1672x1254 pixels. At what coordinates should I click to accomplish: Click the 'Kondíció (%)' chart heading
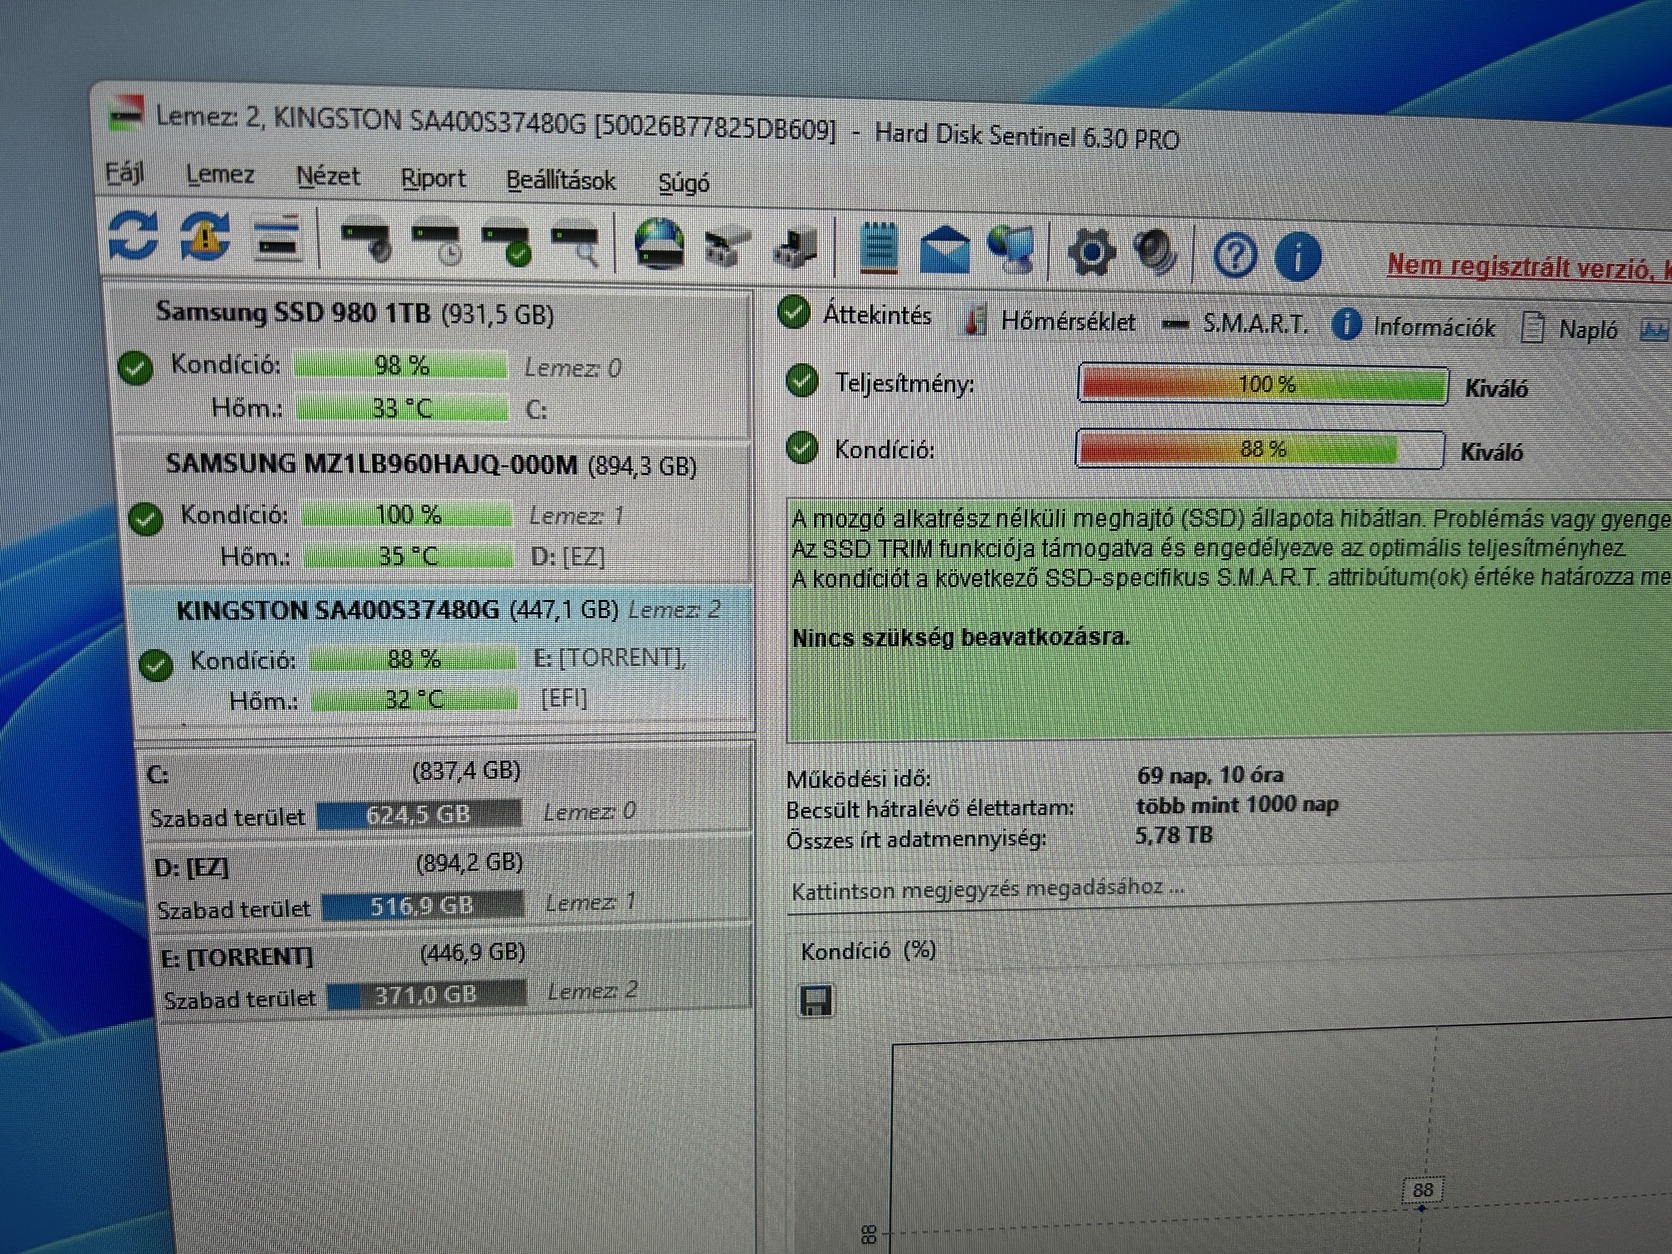tap(868, 950)
